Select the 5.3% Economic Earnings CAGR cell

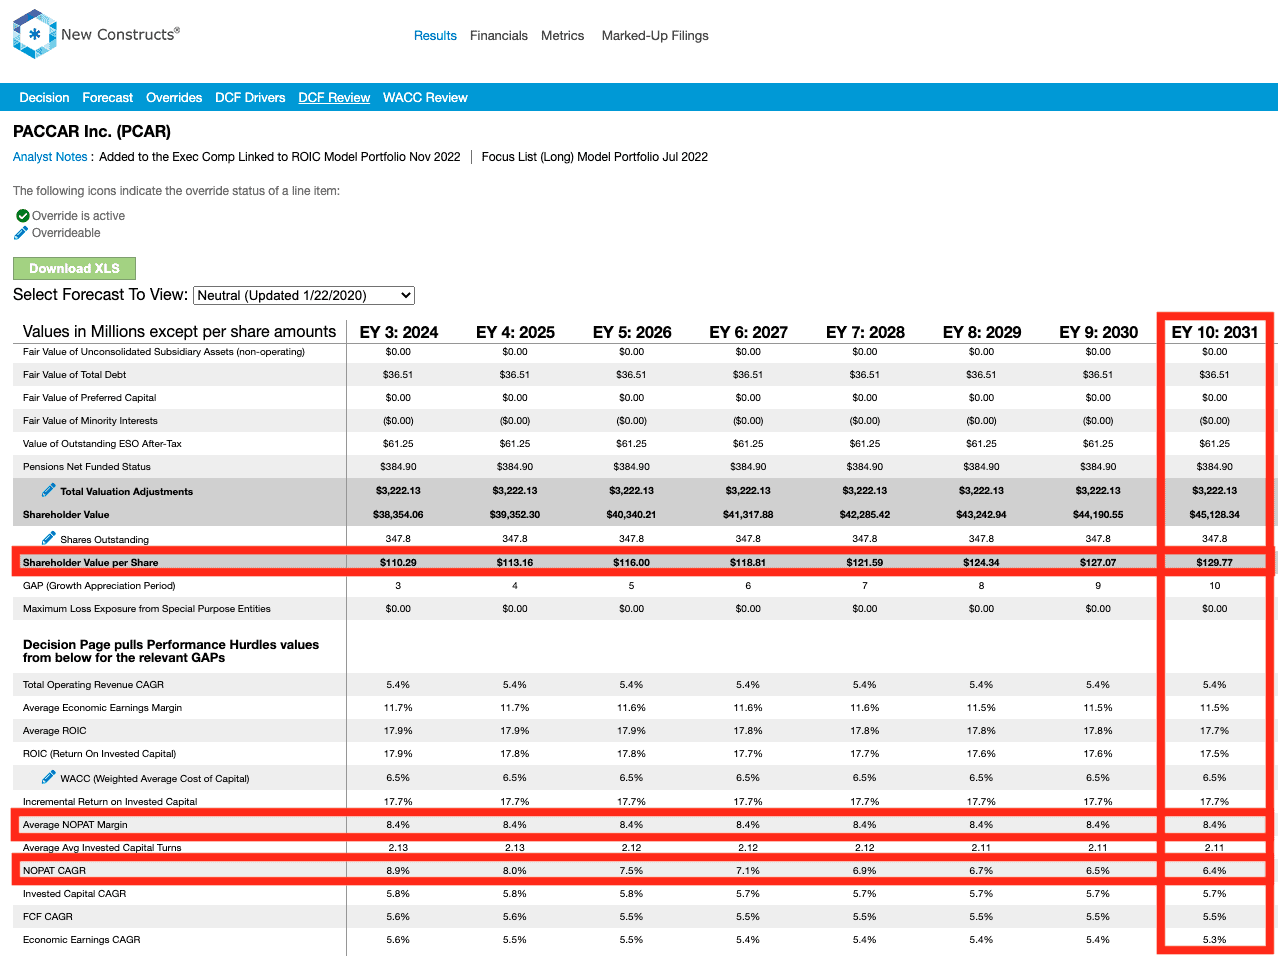coord(1215,939)
